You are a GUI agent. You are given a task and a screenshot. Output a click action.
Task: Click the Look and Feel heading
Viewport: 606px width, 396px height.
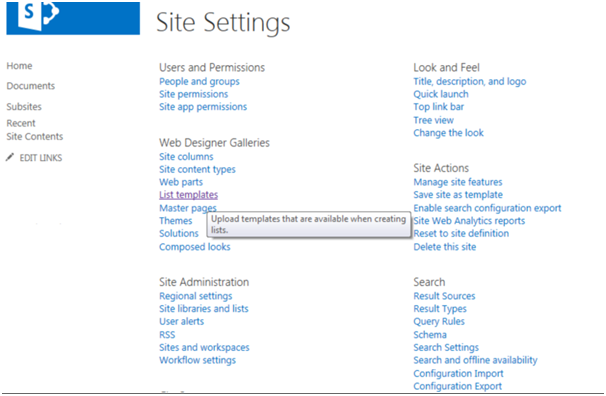pos(446,68)
